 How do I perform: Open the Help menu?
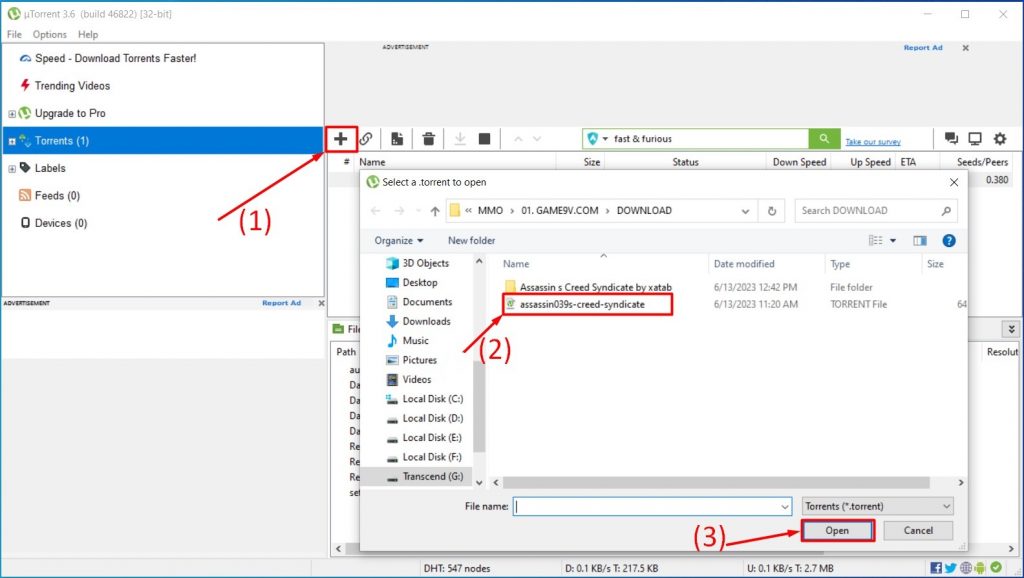(x=88, y=34)
